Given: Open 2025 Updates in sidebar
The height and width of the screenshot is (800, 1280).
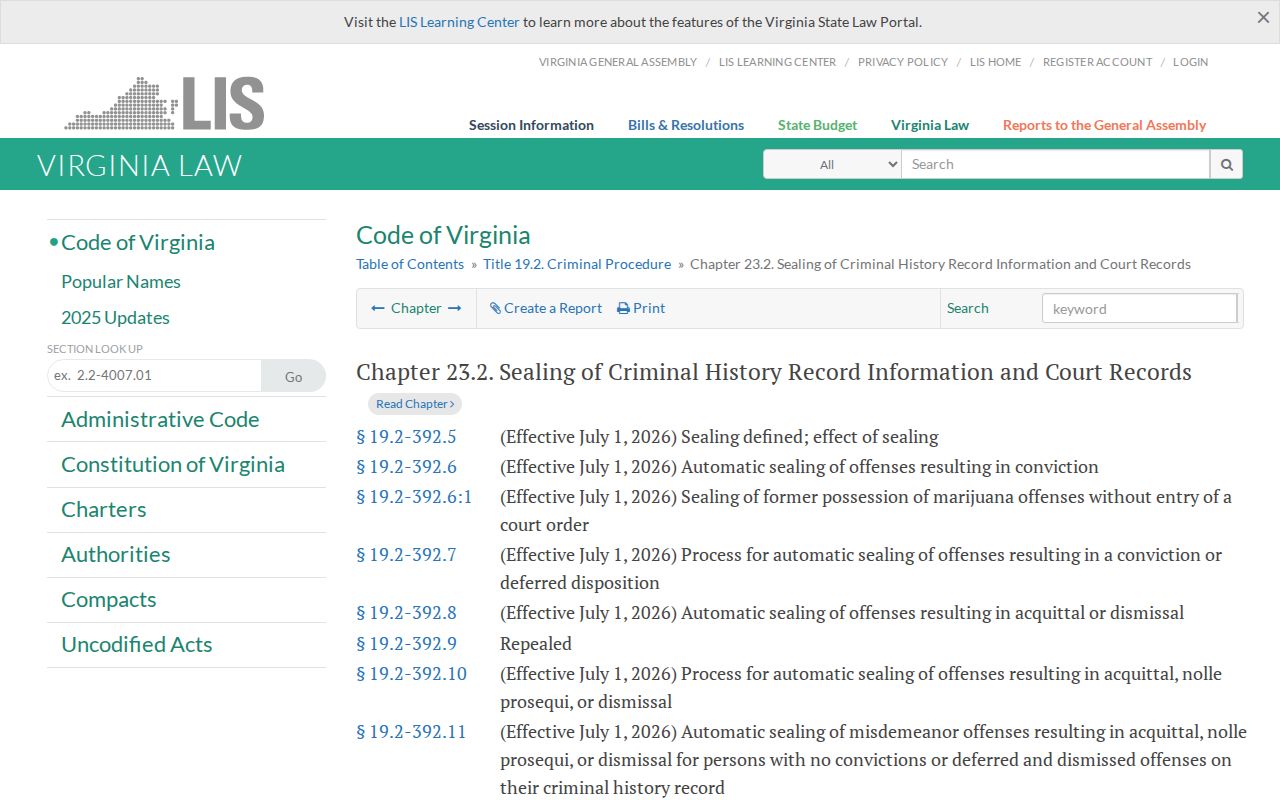Looking at the screenshot, I should coord(115,318).
